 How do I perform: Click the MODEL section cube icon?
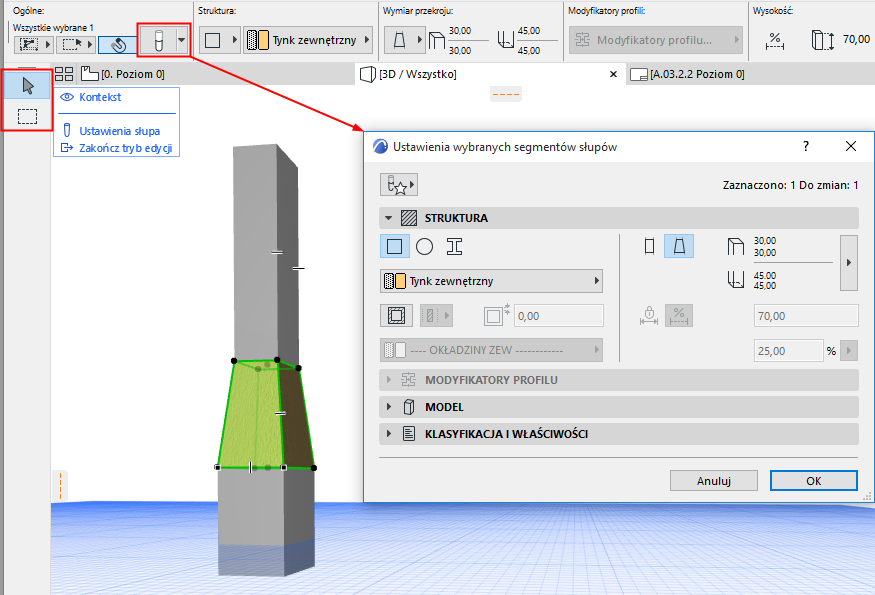(409, 407)
